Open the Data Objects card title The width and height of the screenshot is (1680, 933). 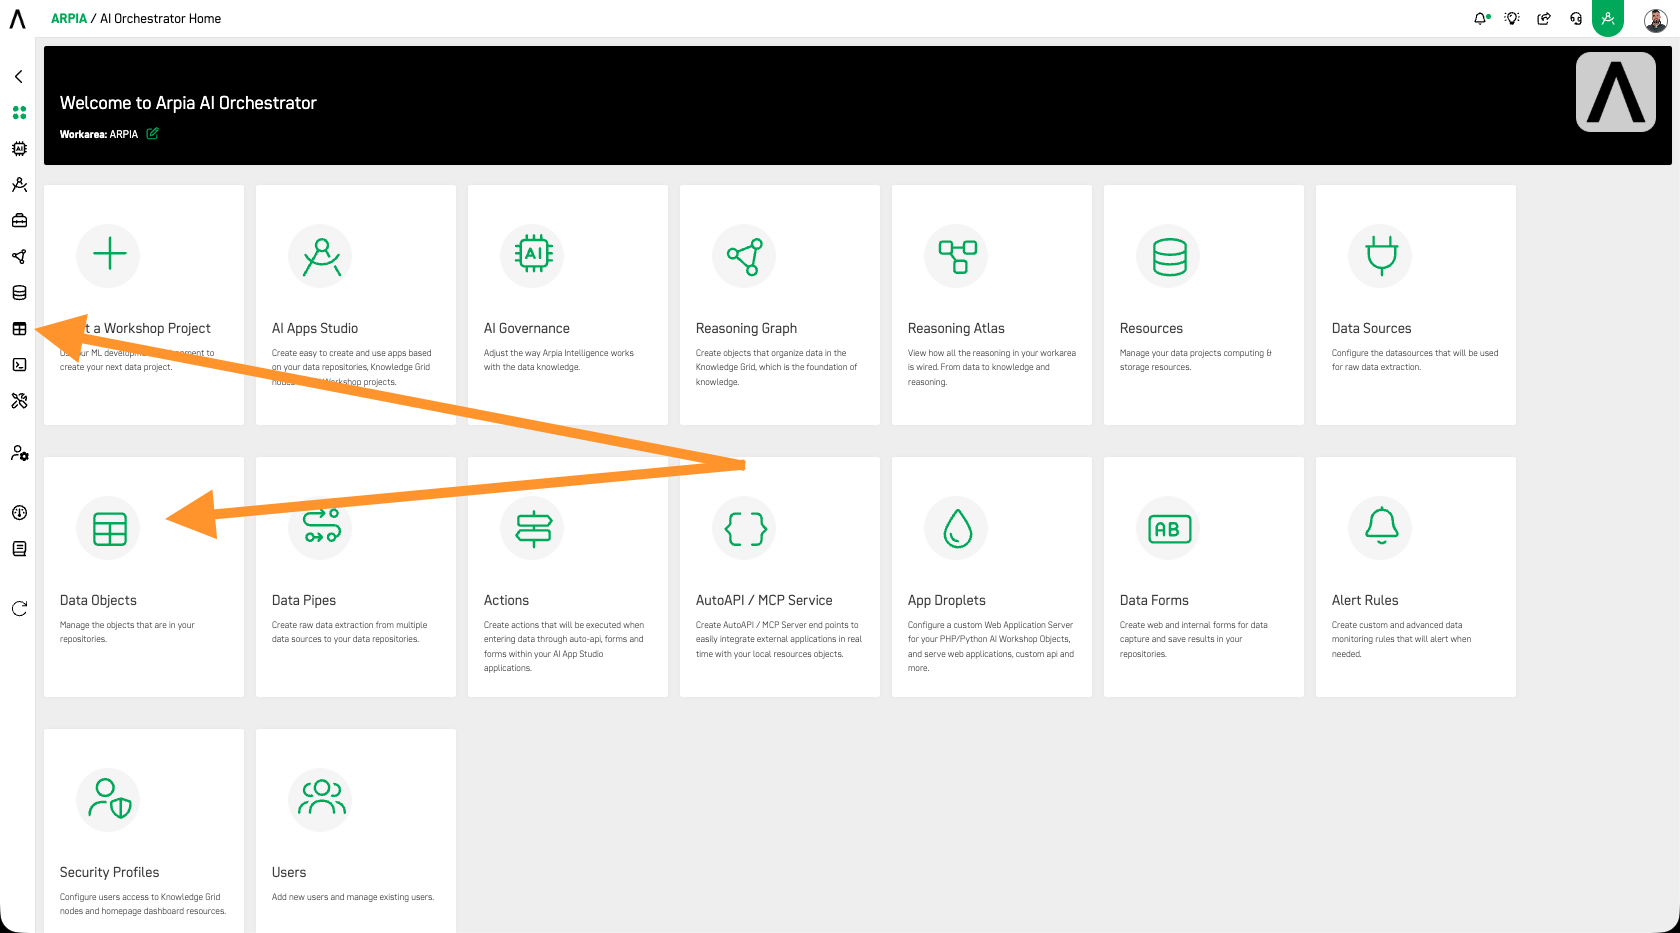pyautogui.click(x=98, y=600)
